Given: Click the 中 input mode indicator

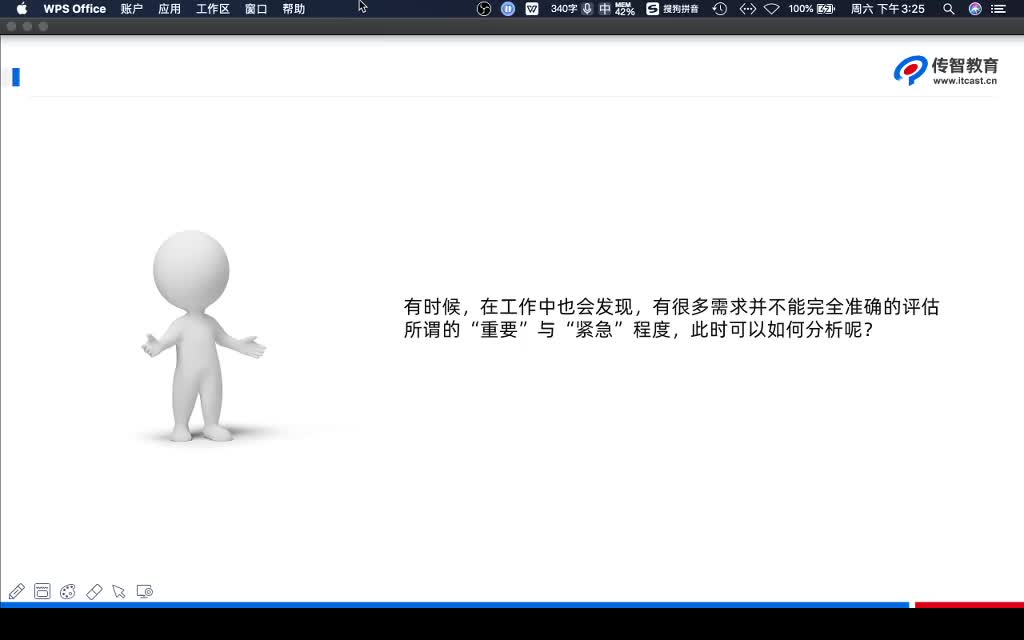Looking at the screenshot, I should 605,8.
